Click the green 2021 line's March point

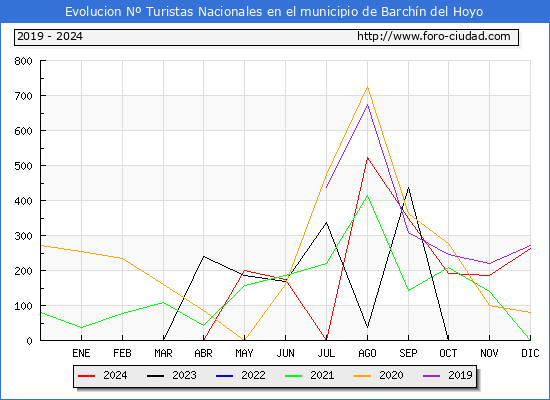pos(163,302)
